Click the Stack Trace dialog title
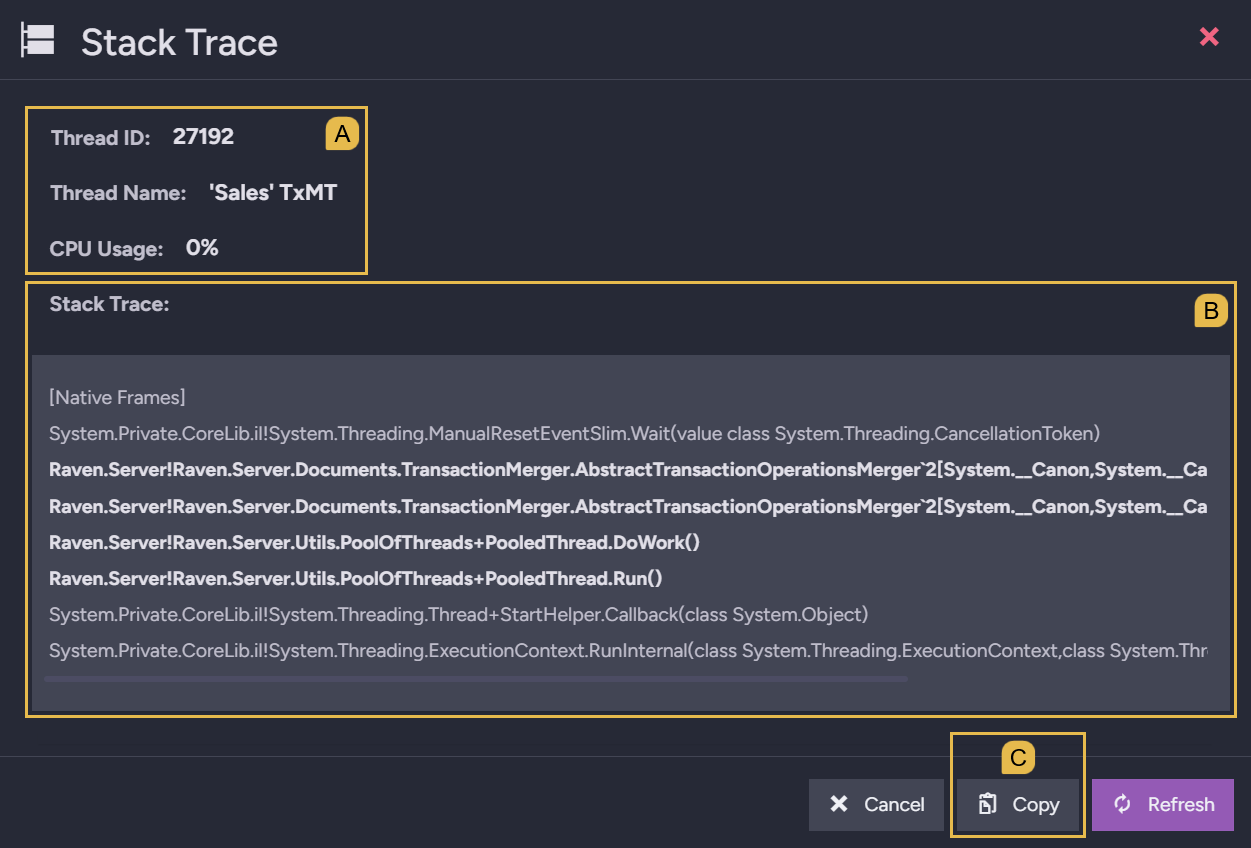Image resolution: width=1251 pixels, height=848 pixels. (179, 42)
